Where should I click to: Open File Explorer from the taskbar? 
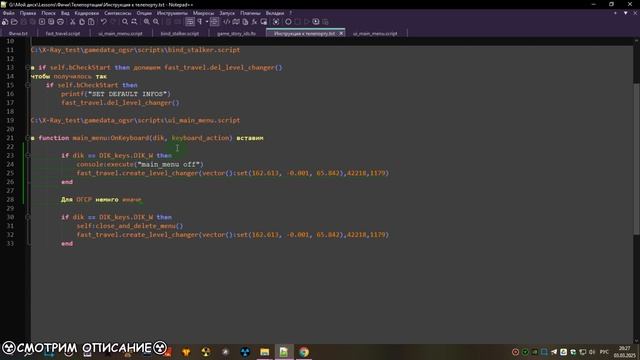pyautogui.click(x=264, y=352)
